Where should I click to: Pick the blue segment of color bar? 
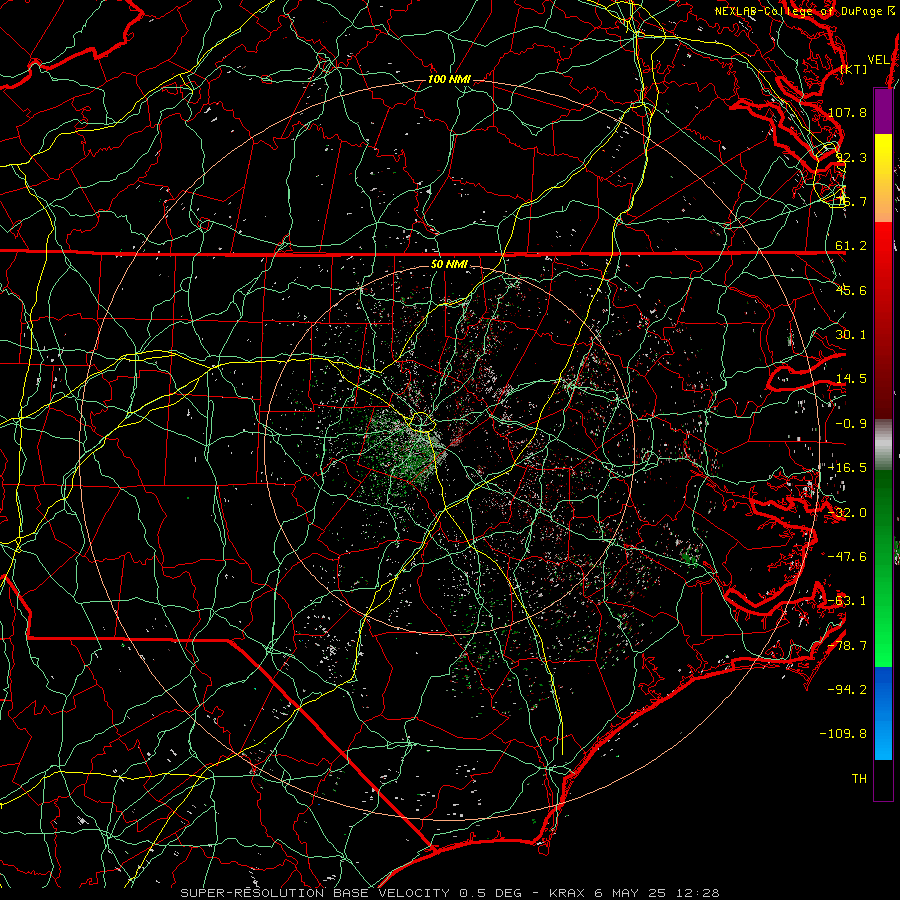[883, 713]
